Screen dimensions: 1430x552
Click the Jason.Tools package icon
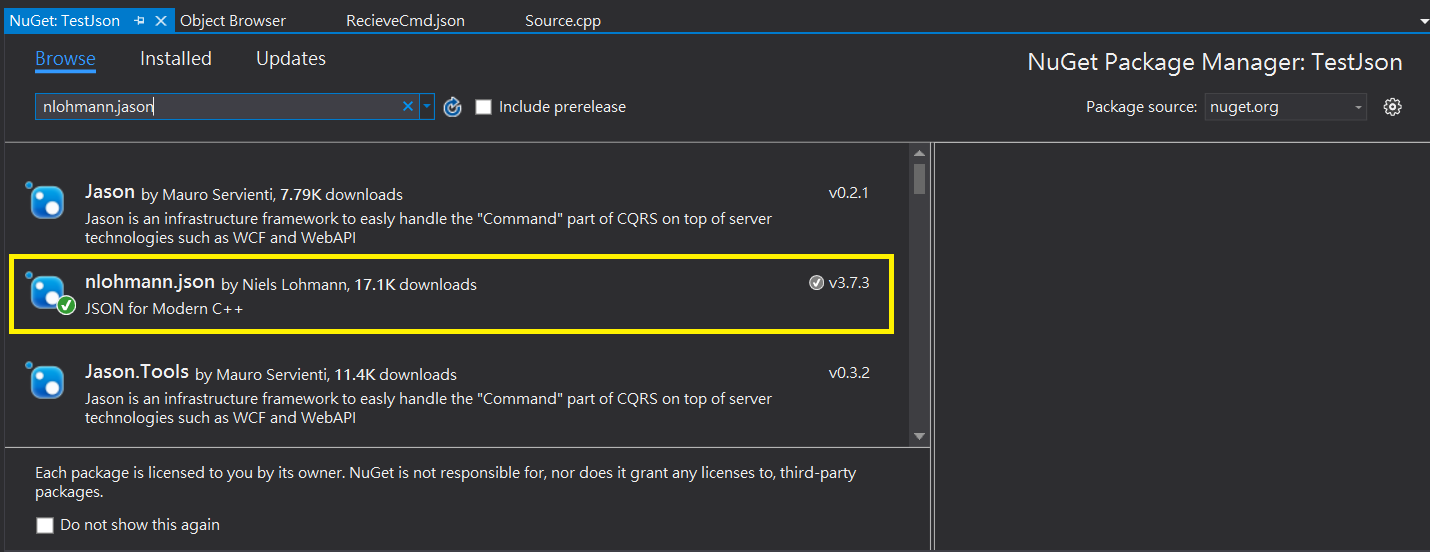47,382
